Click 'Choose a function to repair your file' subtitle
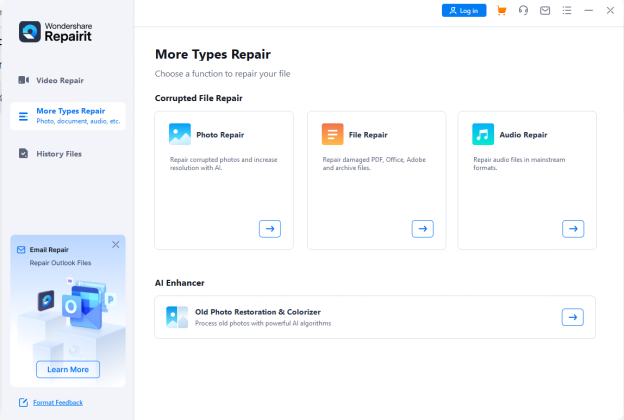This screenshot has height=420, width=624. (x=222, y=74)
